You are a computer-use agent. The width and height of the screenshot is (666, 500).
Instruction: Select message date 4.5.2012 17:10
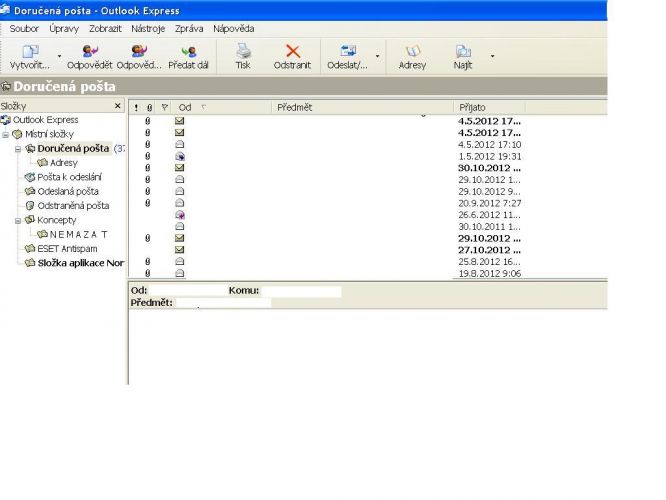[x=489, y=145]
